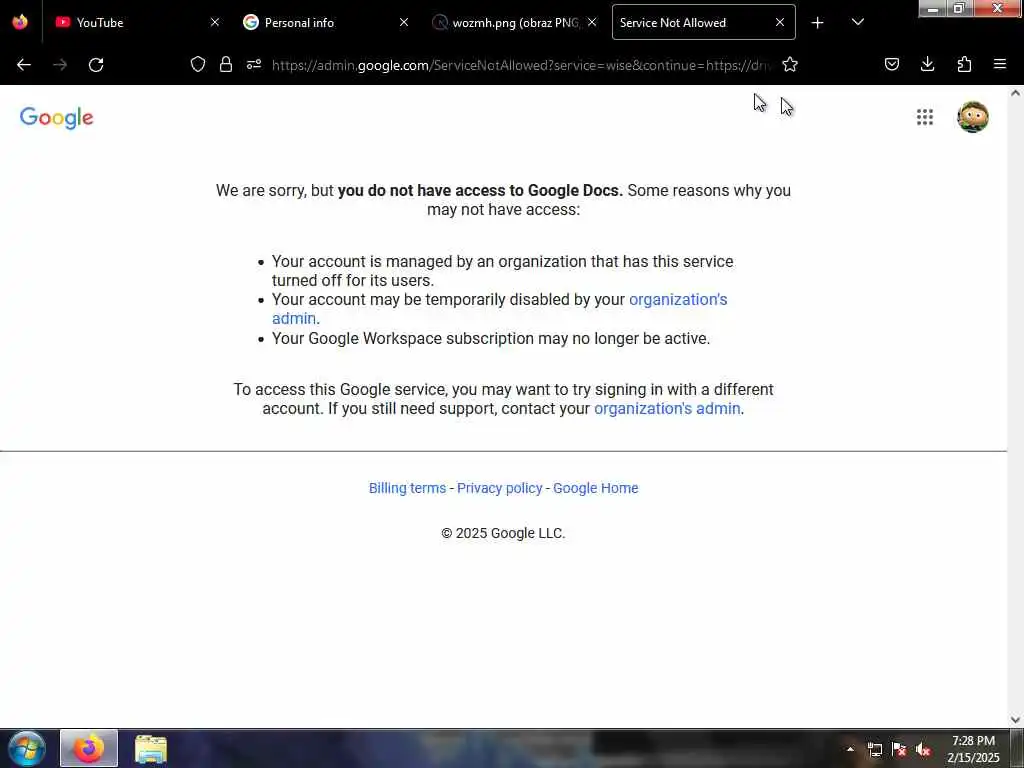Open the Google apps grid icon
Viewport: 1024px width, 768px height.
click(x=925, y=118)
